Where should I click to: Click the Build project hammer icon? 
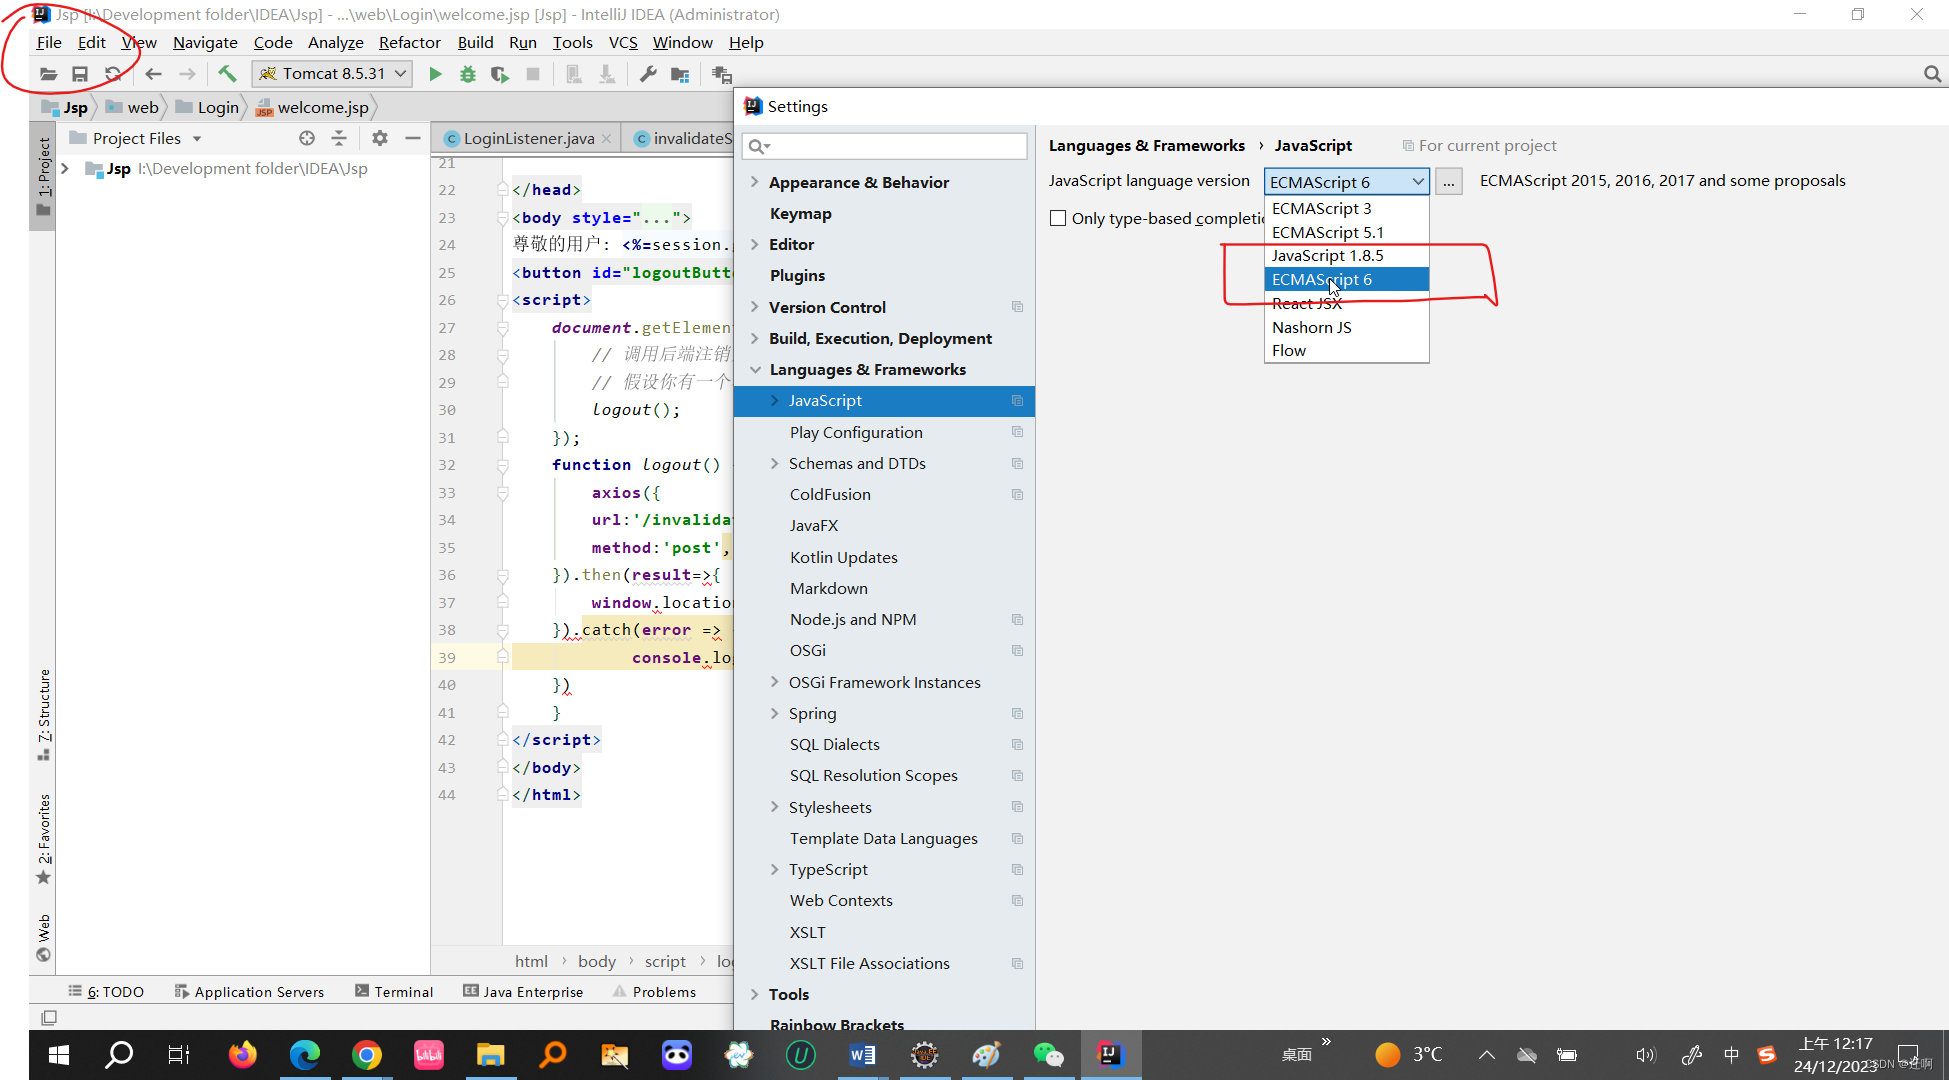[x=227, y=74]
